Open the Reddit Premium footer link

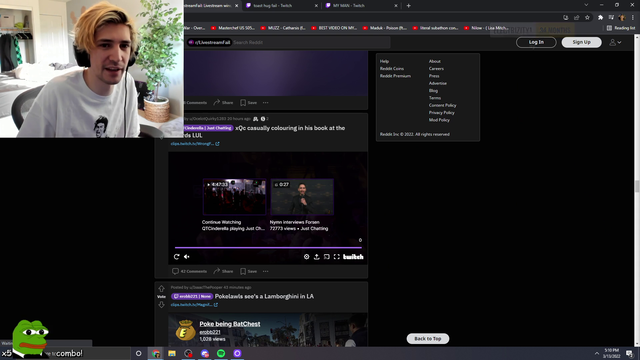(x=395, y=76)
